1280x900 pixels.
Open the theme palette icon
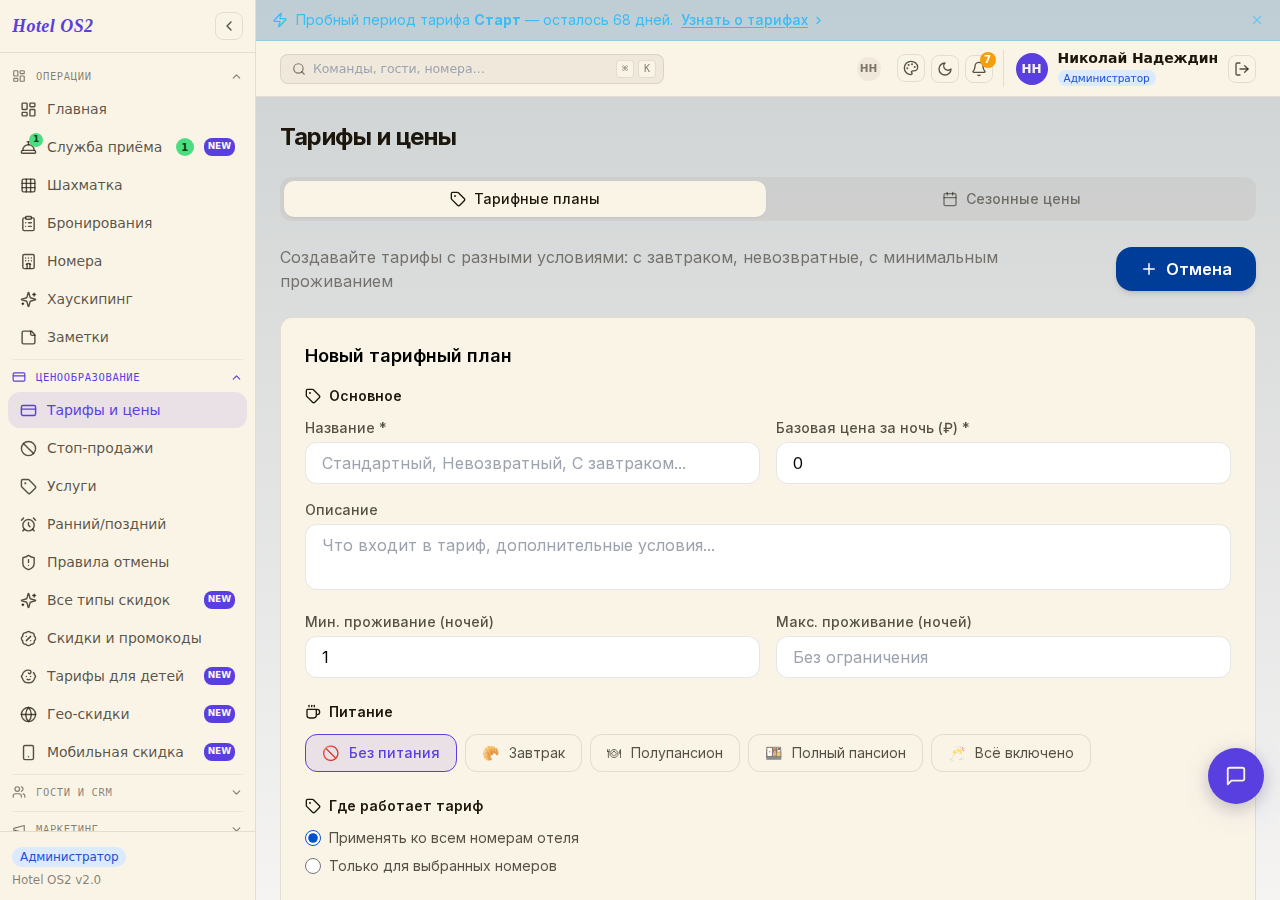pyautogui.click(x=911, y=68)
